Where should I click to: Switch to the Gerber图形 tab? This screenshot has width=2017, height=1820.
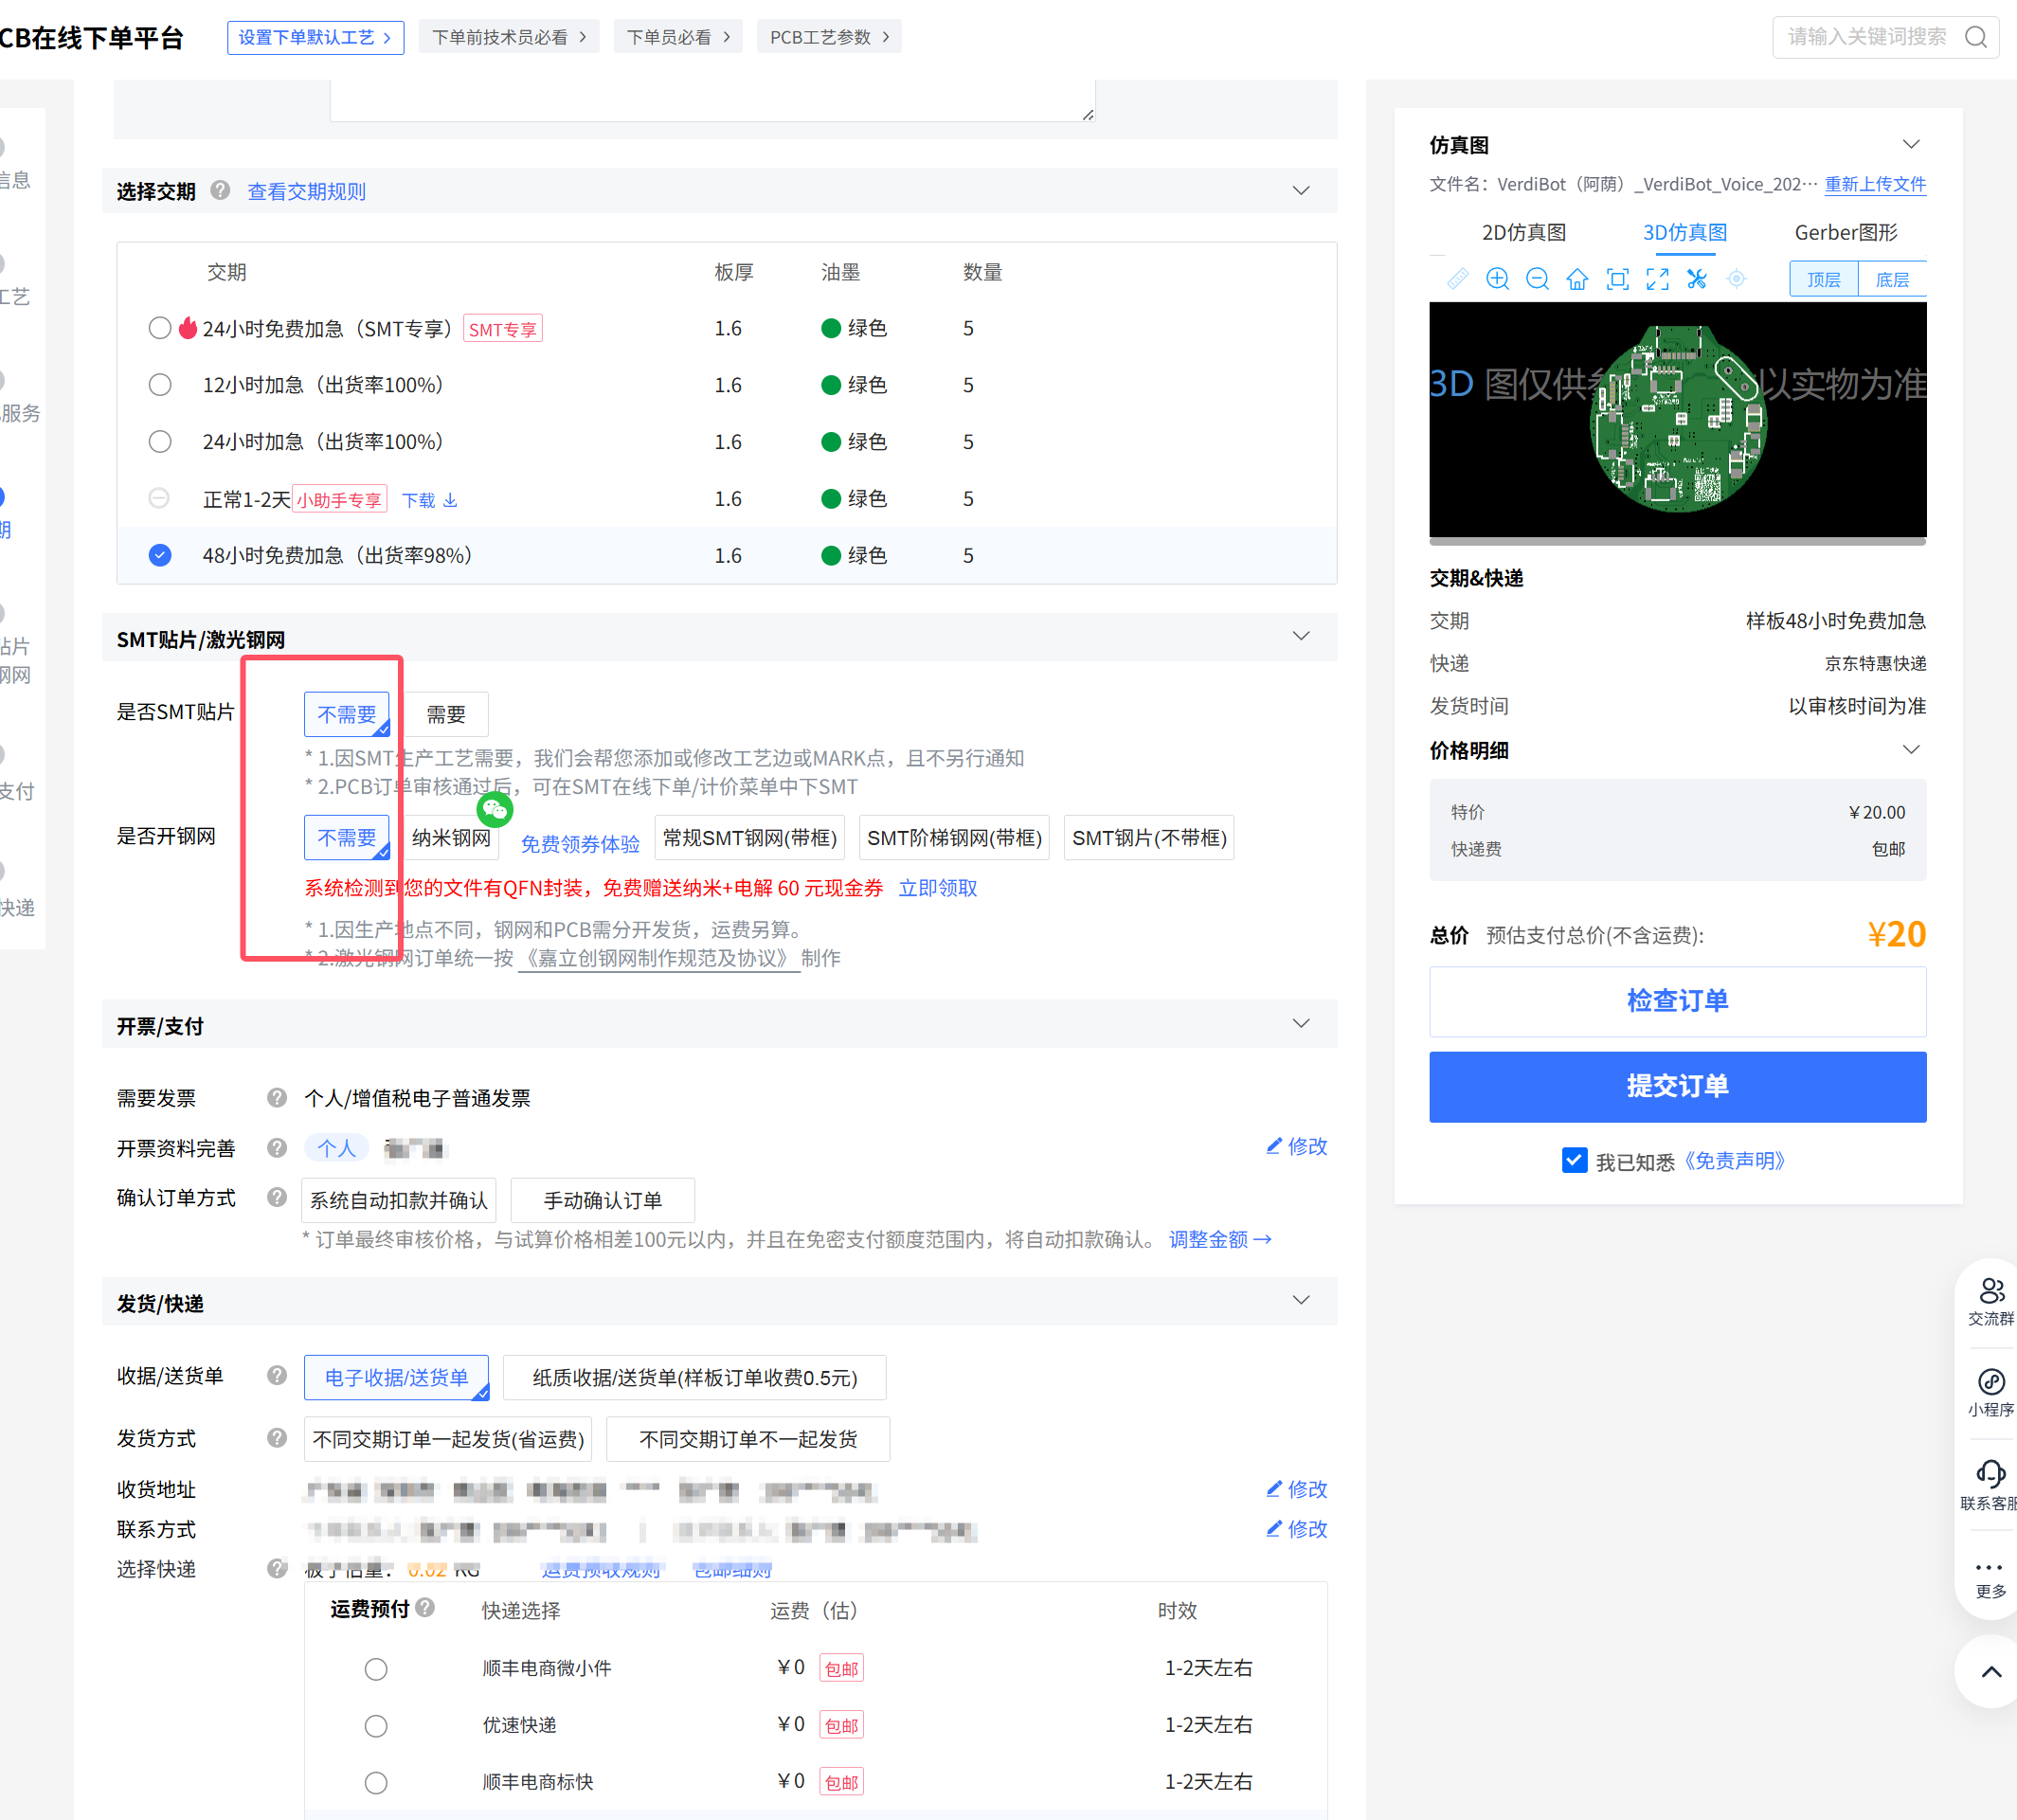(x=1845, y=233)
